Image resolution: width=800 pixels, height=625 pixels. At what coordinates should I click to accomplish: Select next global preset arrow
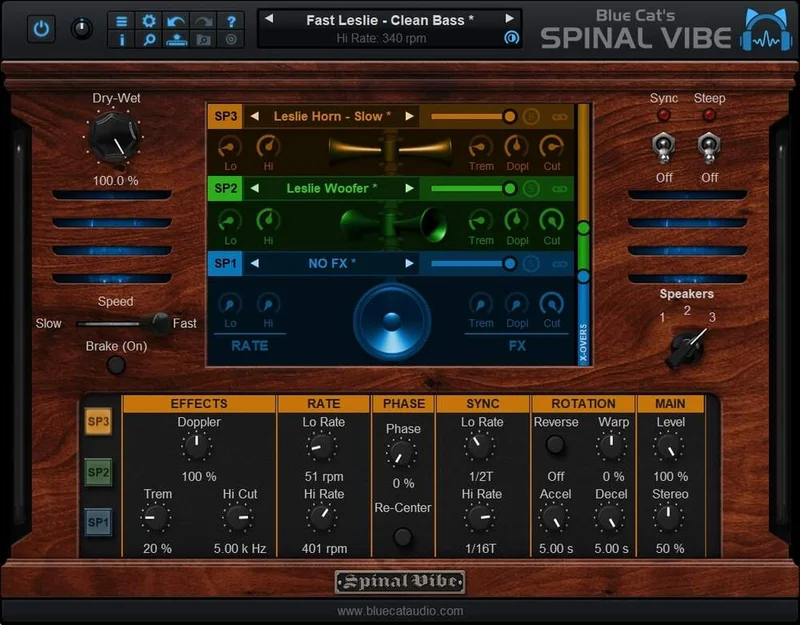pyautogui.click(x=509, y=19)
